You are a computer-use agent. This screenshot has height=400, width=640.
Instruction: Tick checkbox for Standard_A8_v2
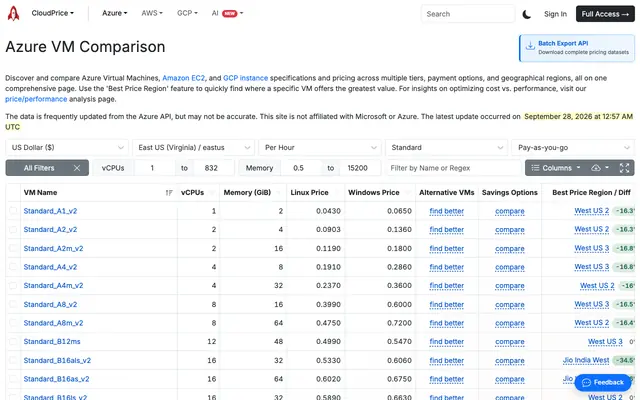click(13, 304)
